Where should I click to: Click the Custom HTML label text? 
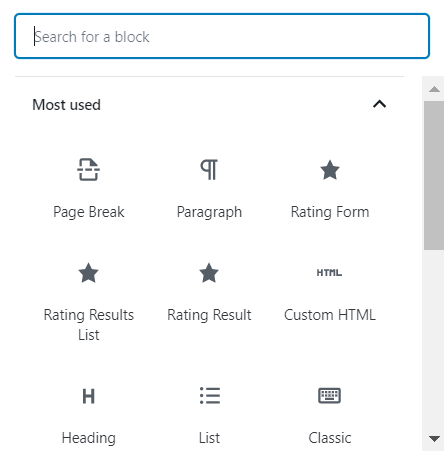click(x=330, y=315)
